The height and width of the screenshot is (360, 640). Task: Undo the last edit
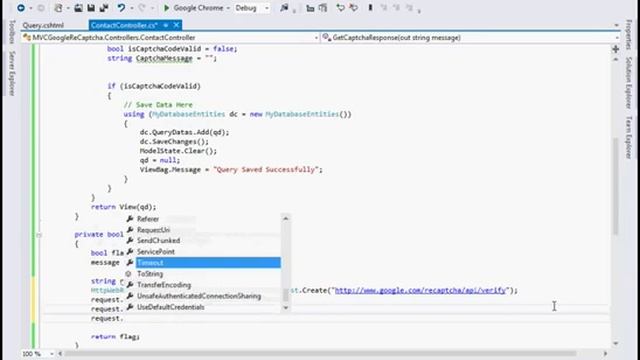coord(121,8)
